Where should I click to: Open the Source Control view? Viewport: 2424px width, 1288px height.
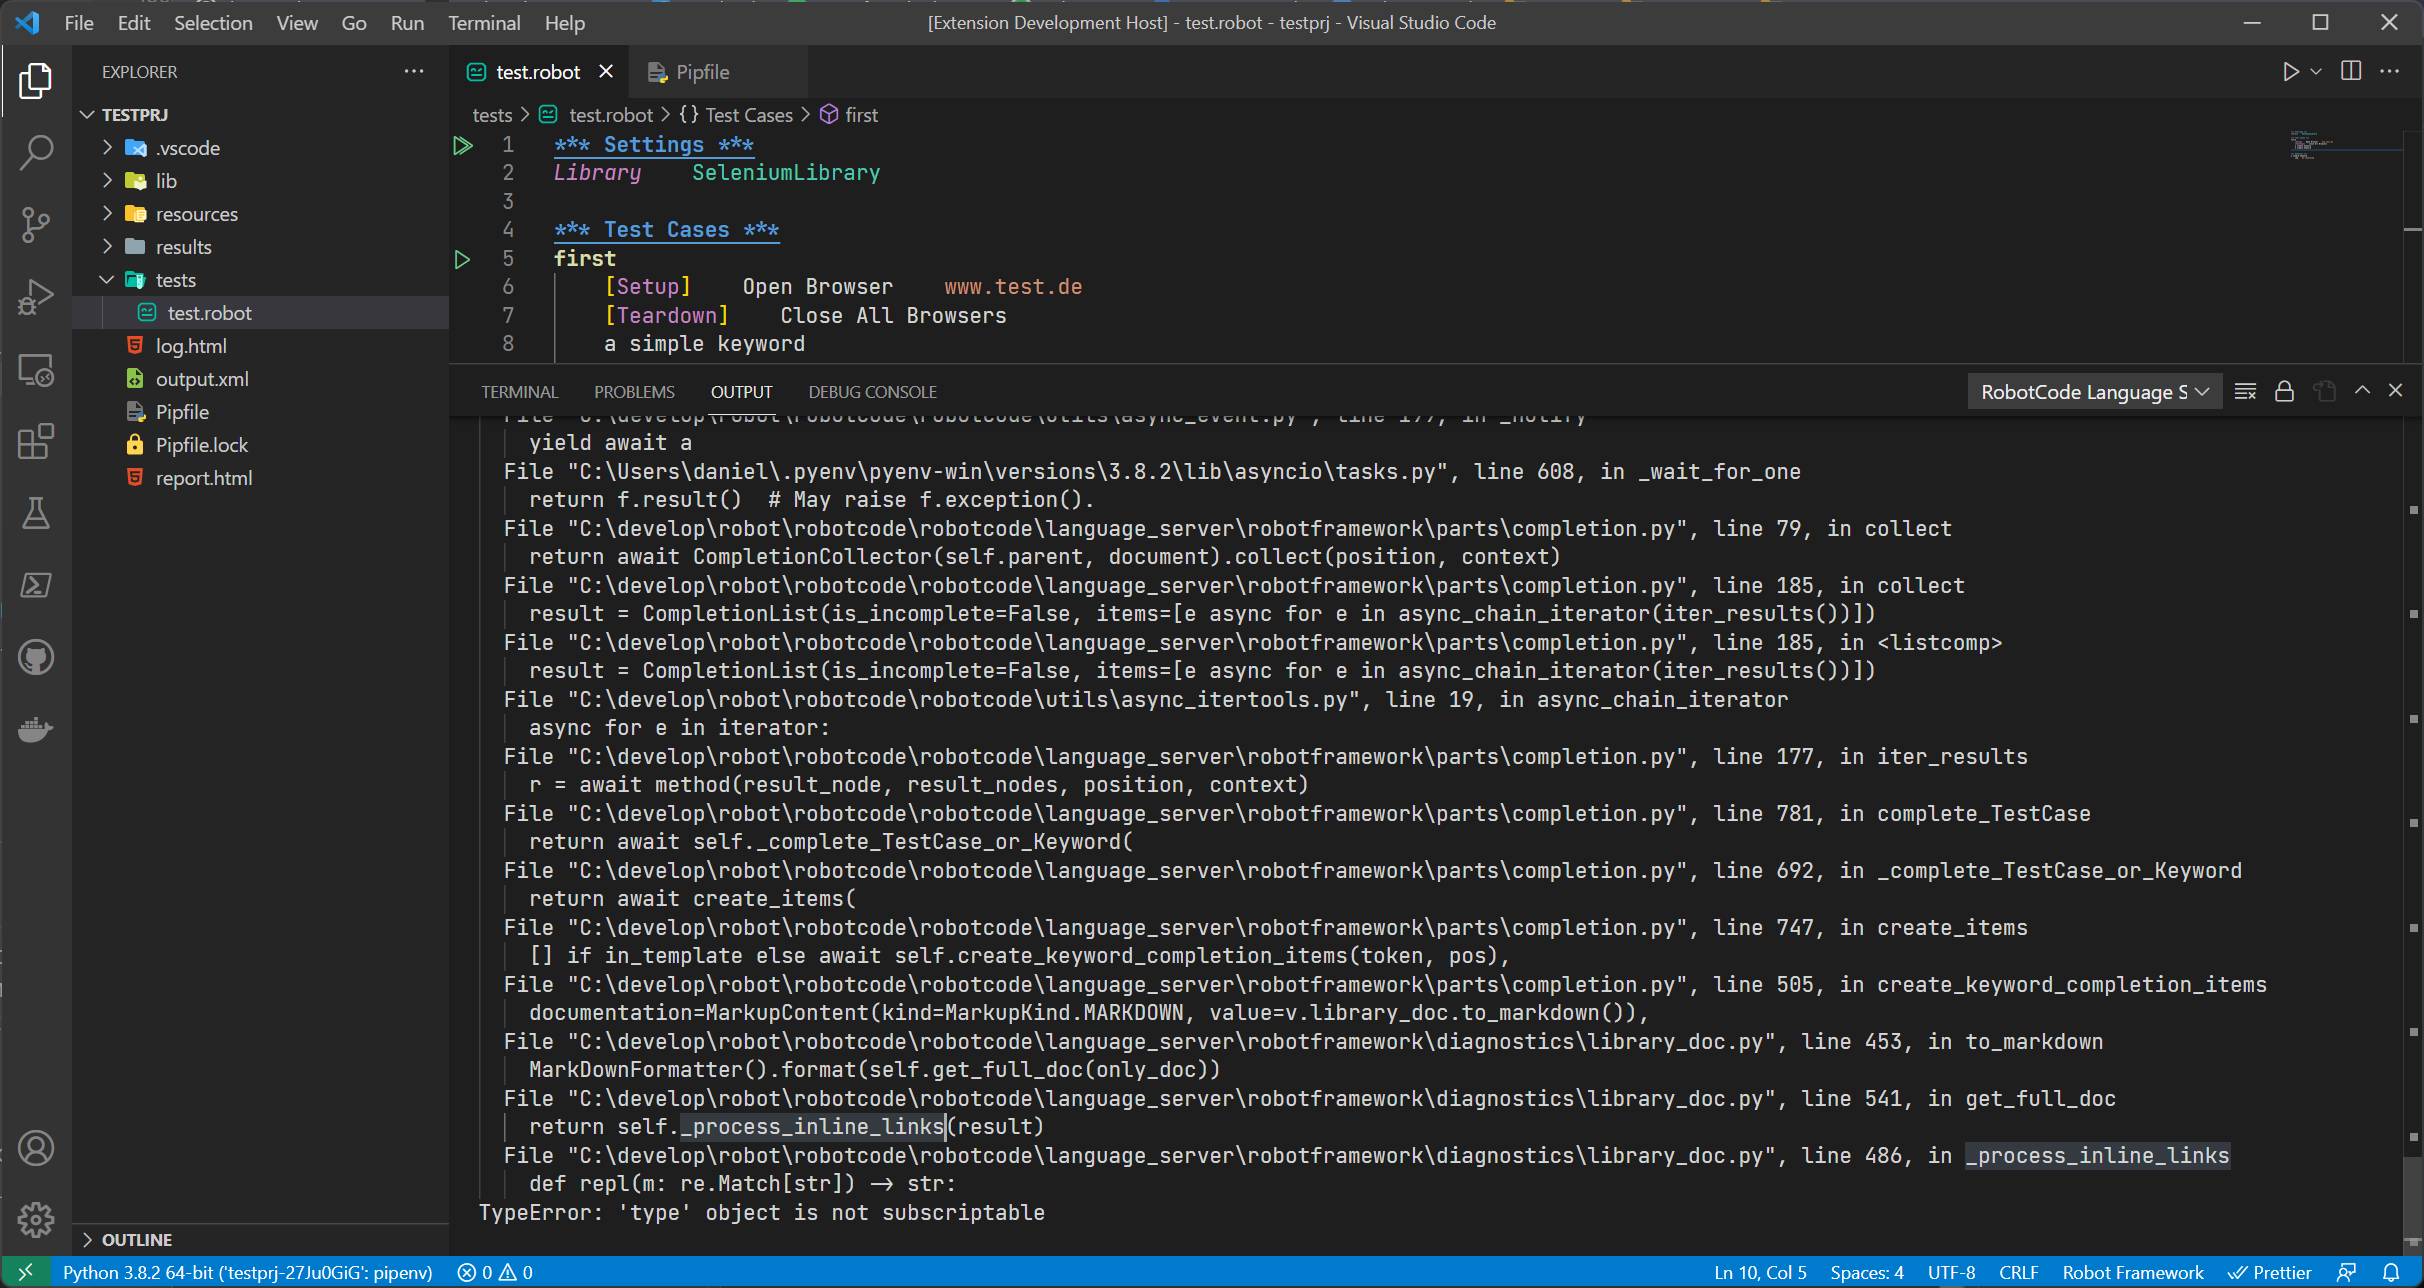[36, 224]
